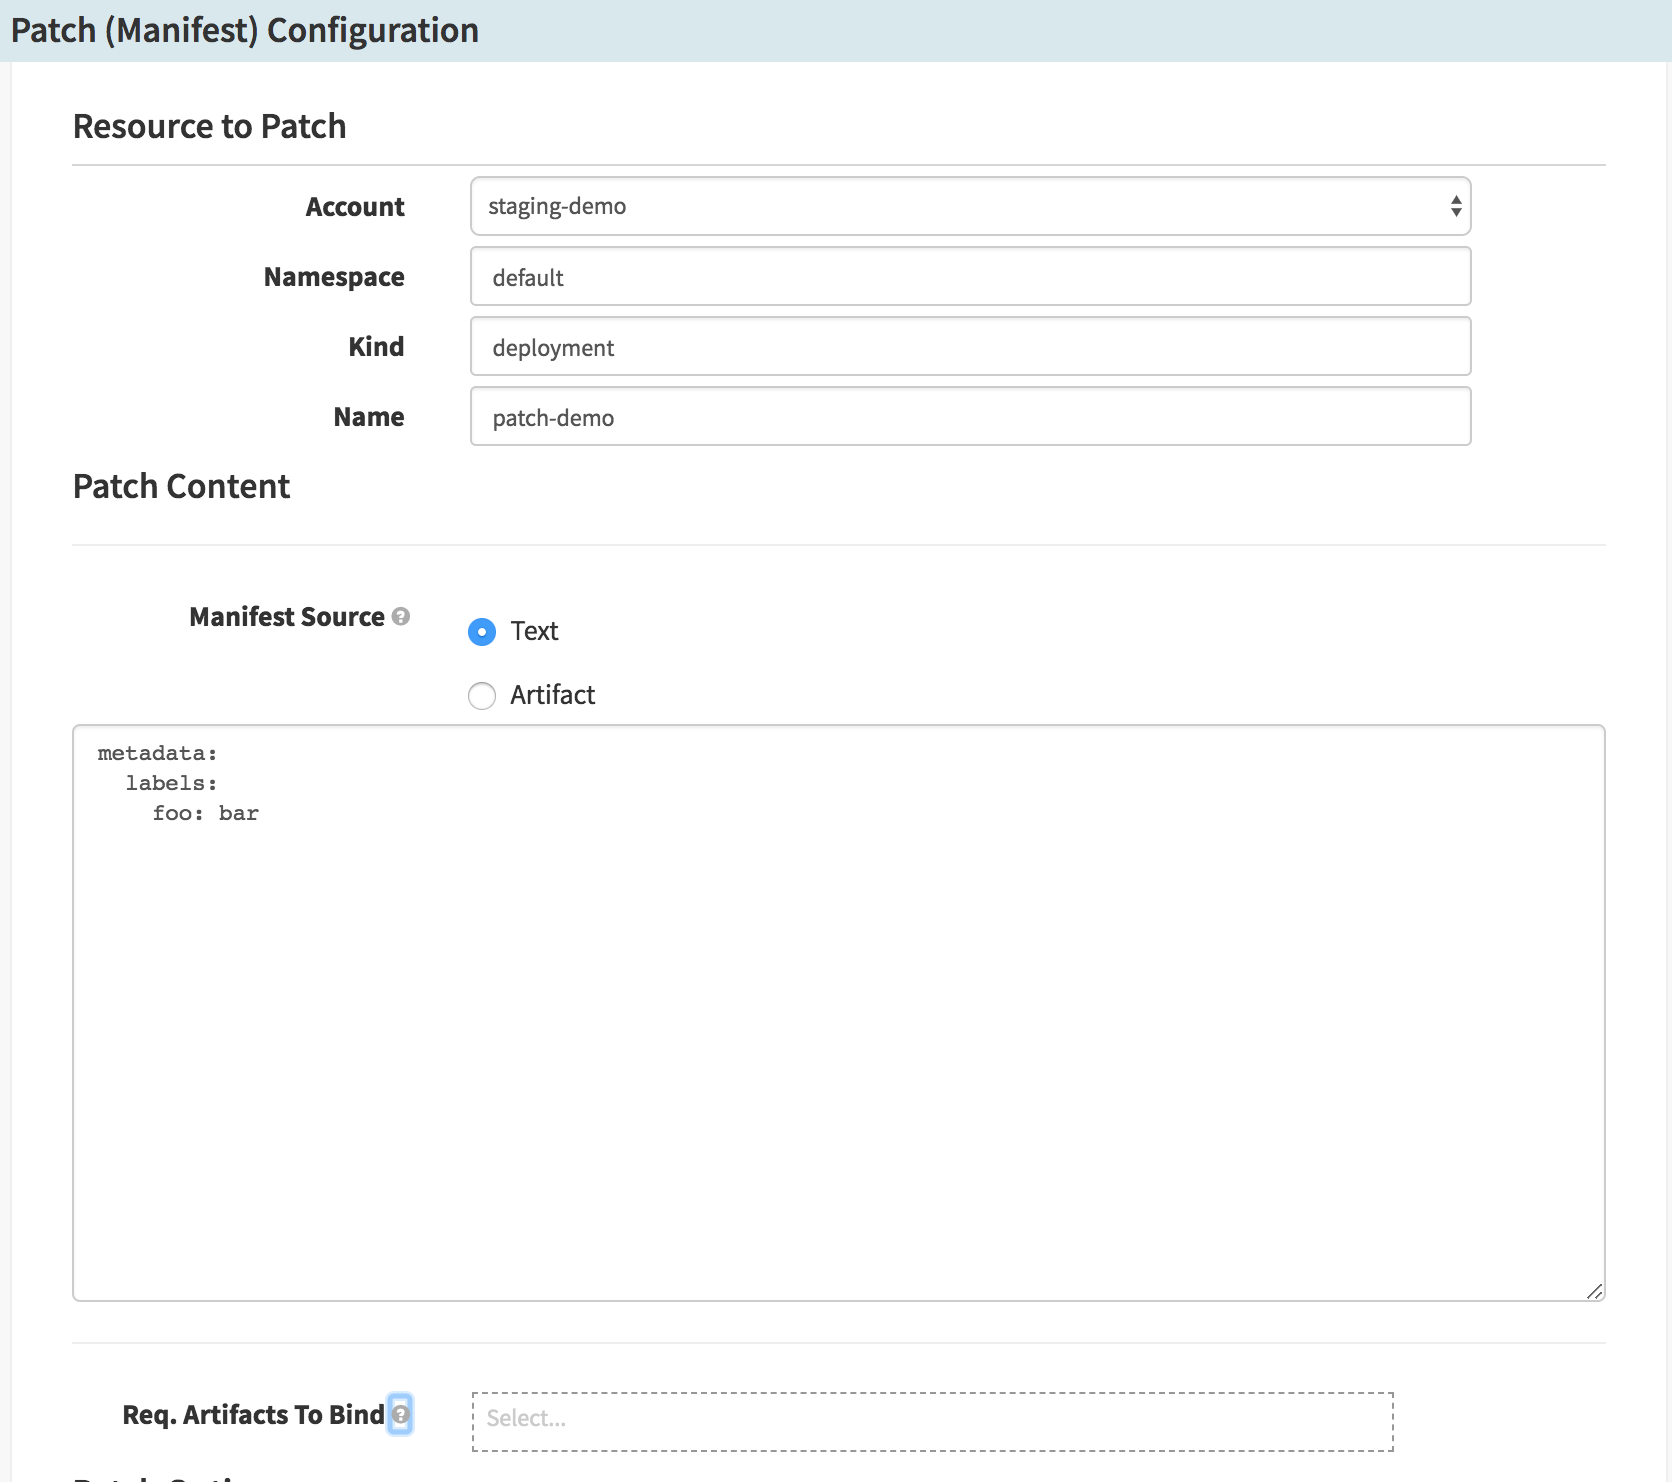
Task: Click the textarea resize handle
Action: [x=1596, y=1290]
